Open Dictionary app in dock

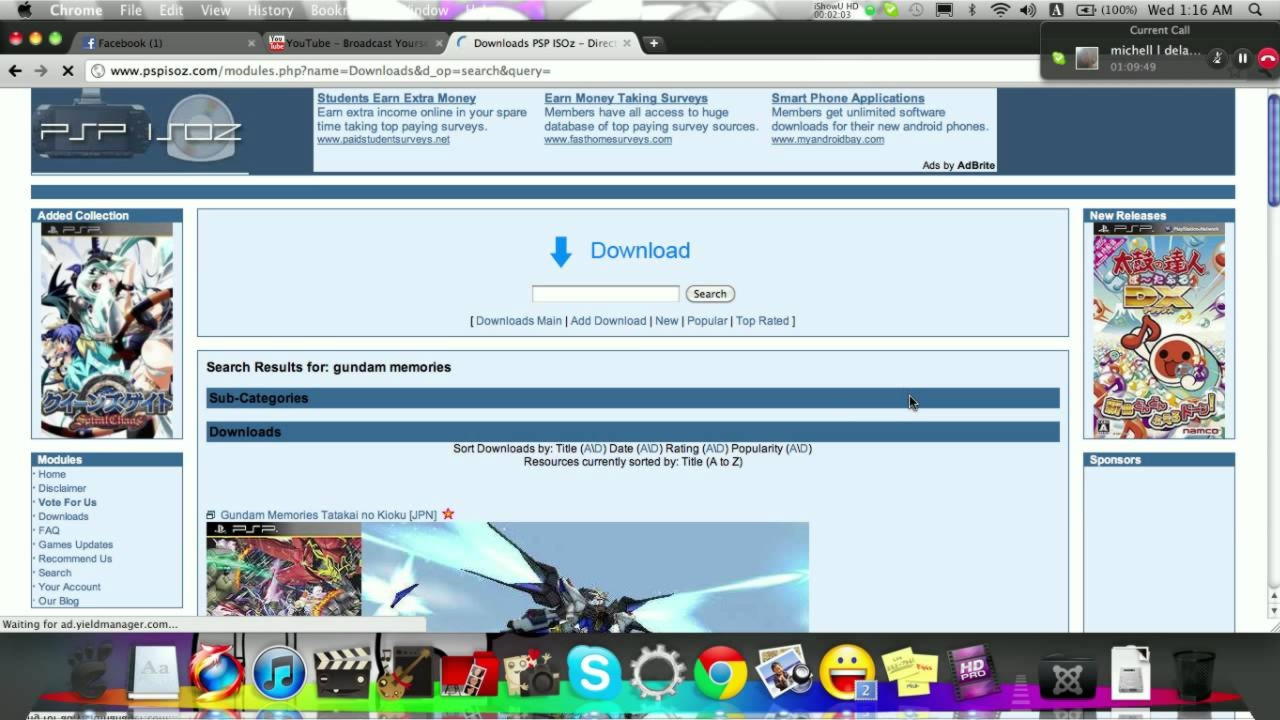point(153,672)
